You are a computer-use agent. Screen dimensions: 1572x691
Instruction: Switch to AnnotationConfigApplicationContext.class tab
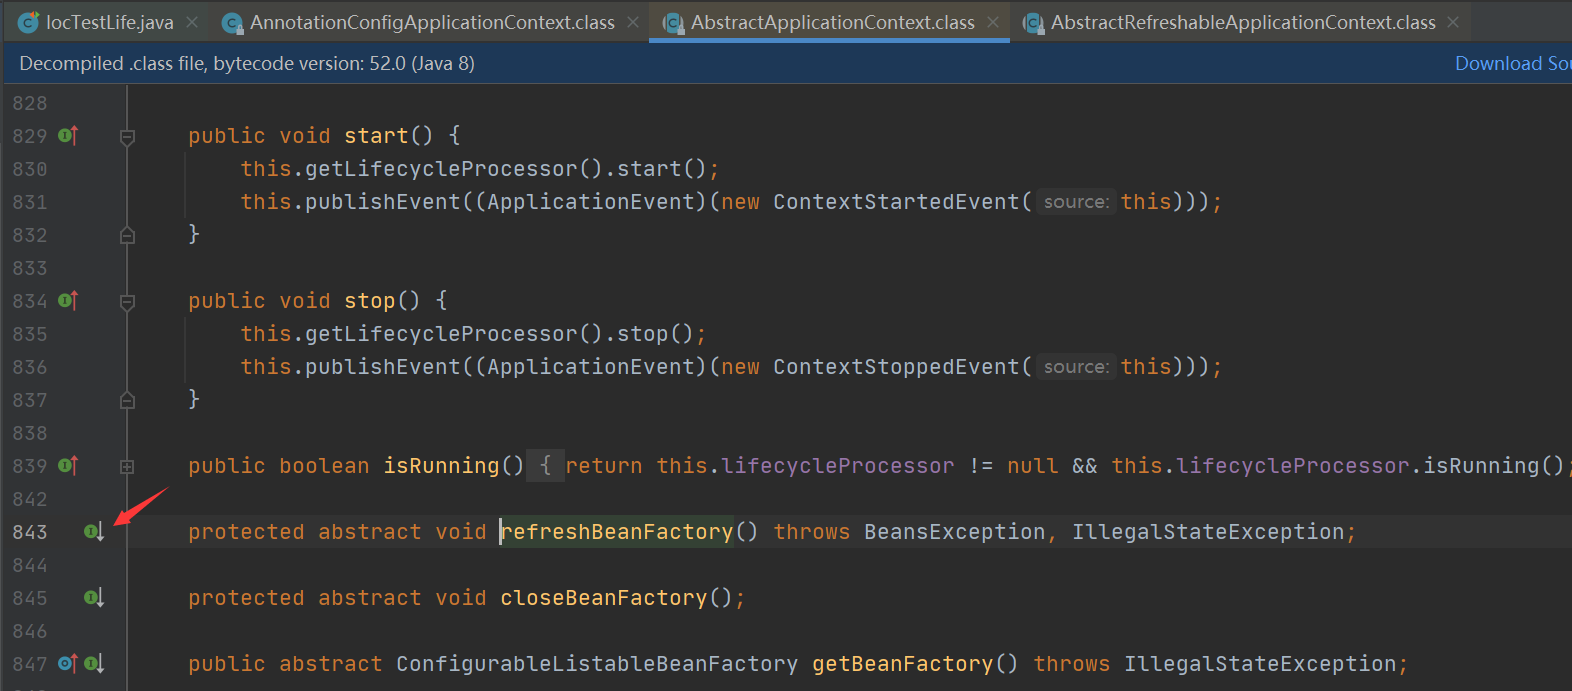432,22
